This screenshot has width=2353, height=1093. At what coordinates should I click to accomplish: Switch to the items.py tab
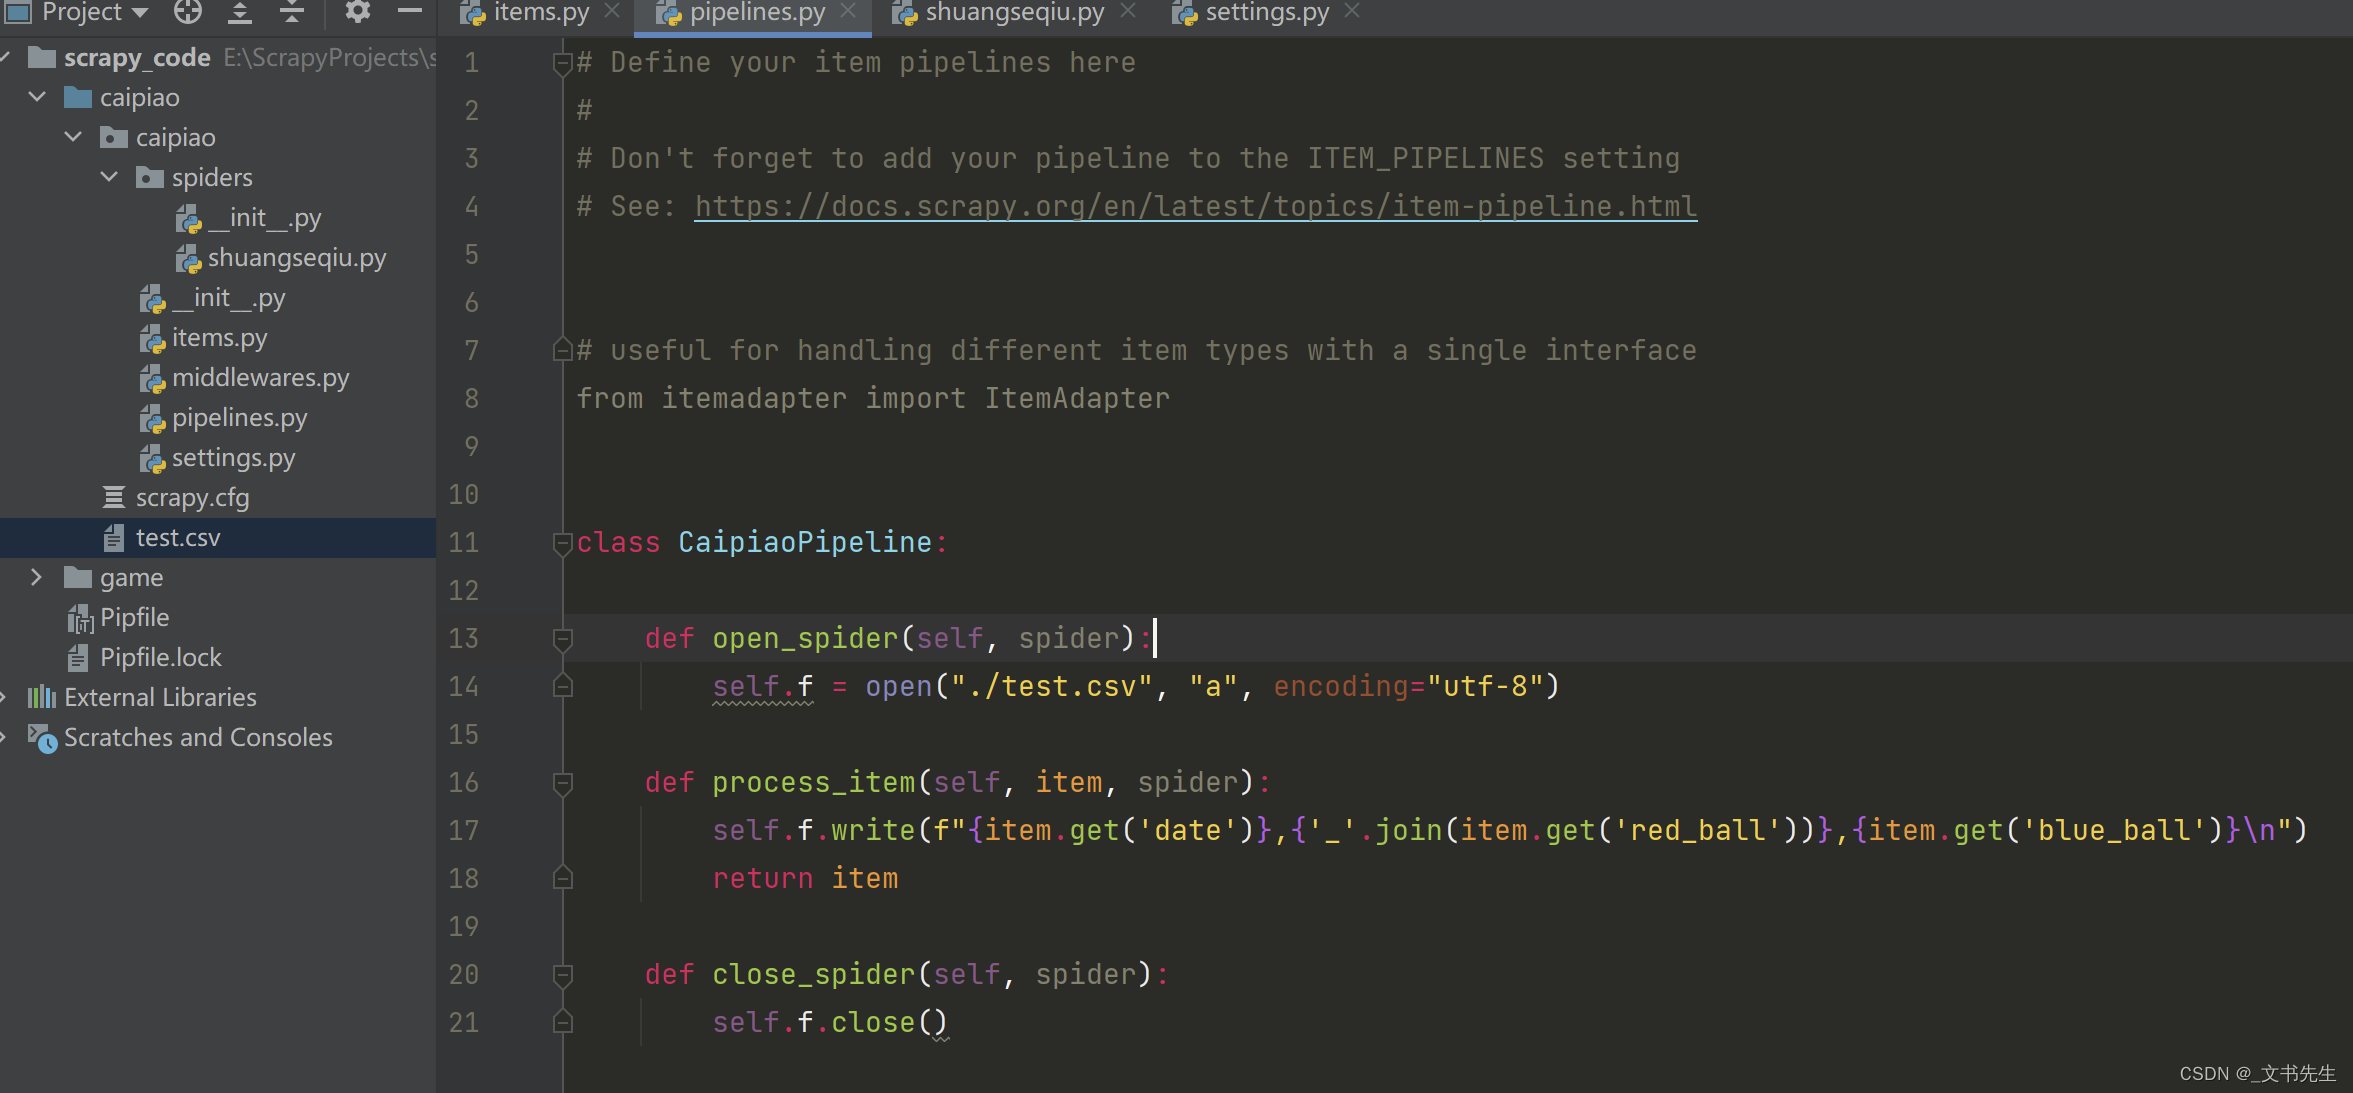[x=541, y=12]
